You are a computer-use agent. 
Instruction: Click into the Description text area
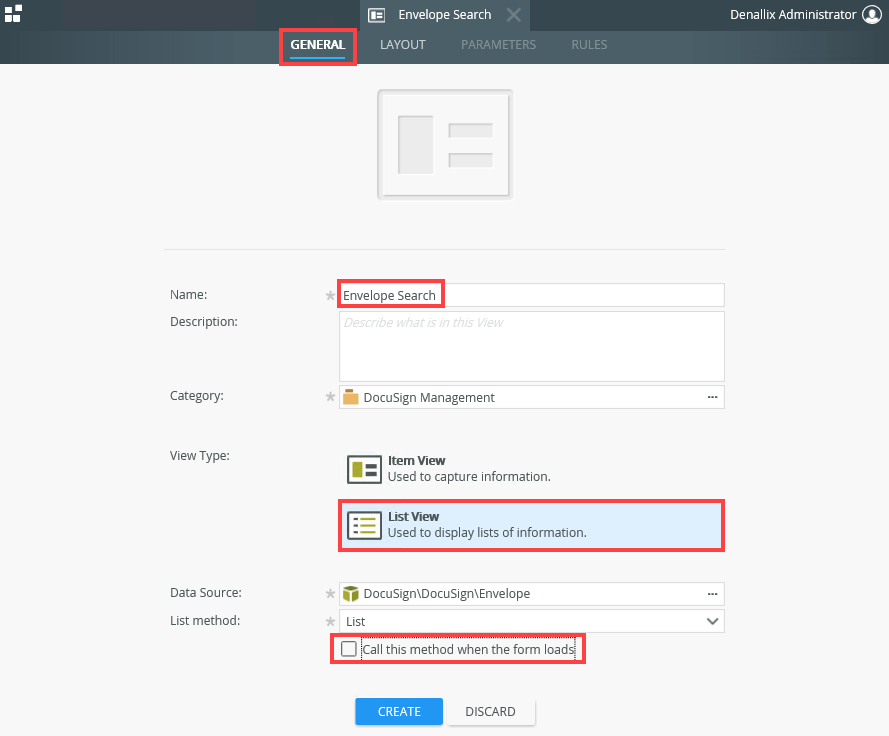(531, 346)
